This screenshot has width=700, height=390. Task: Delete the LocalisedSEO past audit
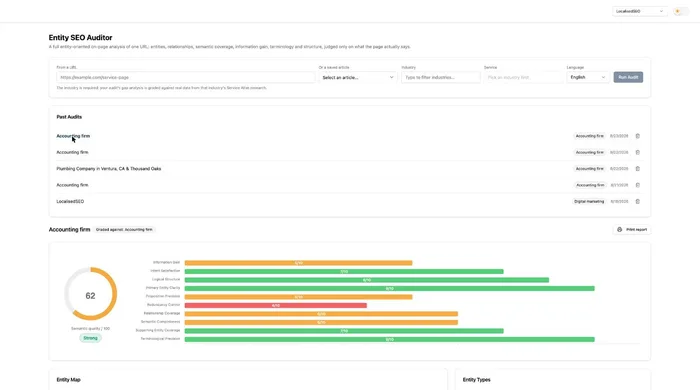coord(638,201)
